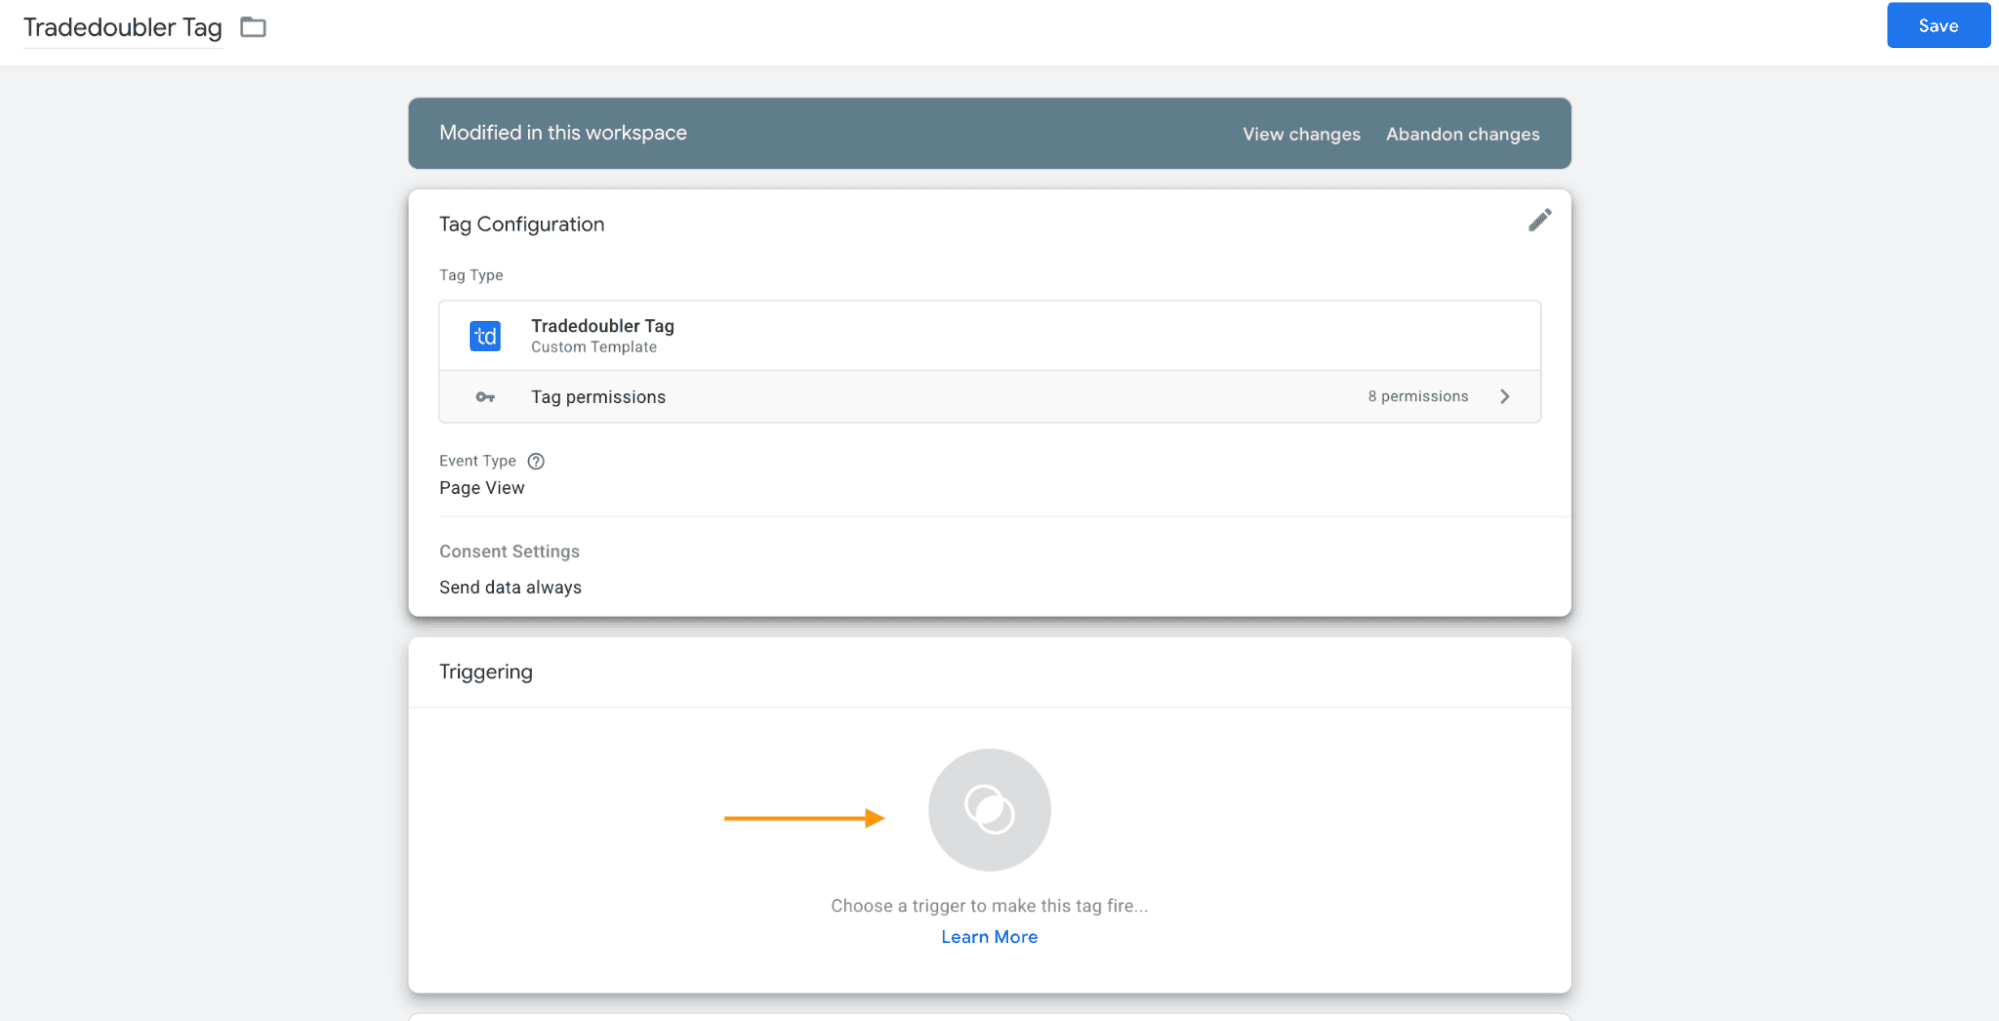
Task: Click the Page View event type value
Action: [x=482, y=488]
